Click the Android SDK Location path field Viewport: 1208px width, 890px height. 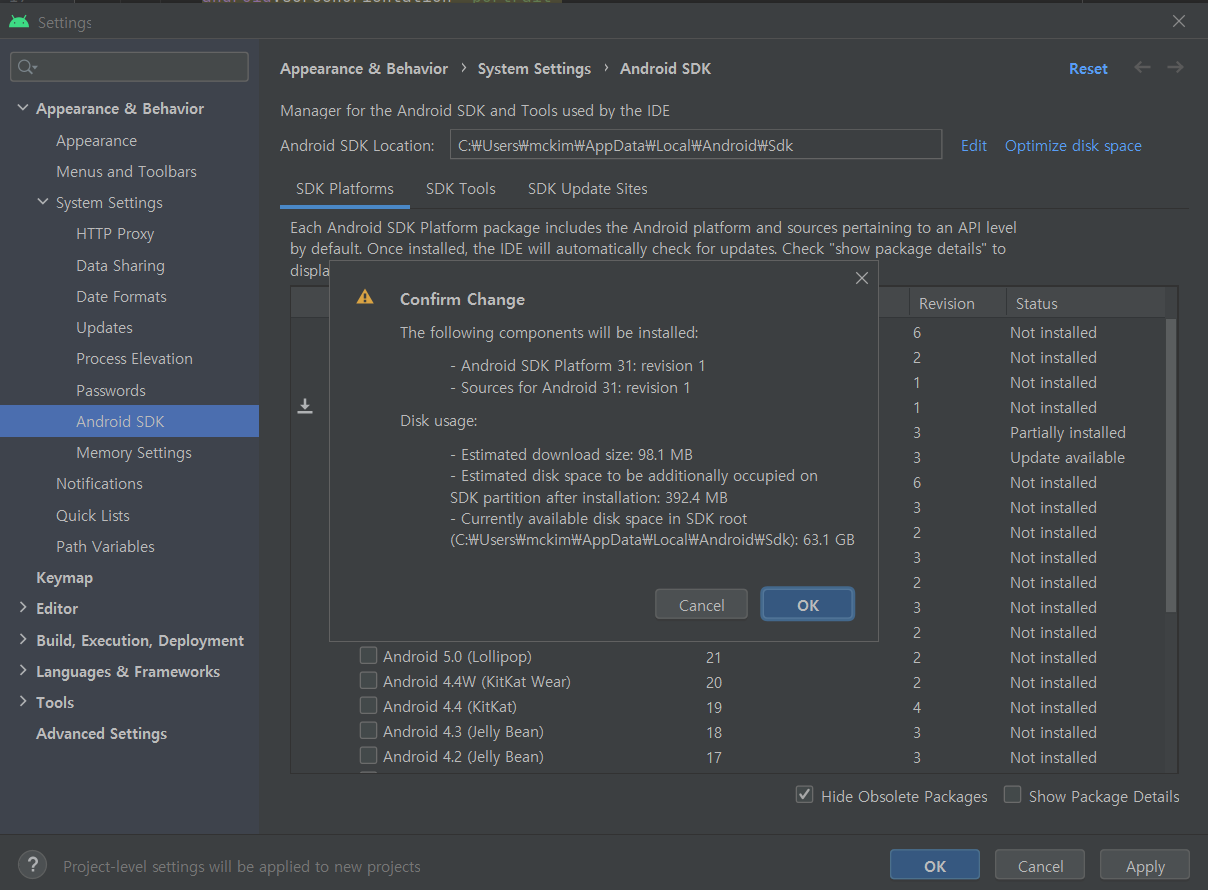pyautogui.click(x=696, y=144)
